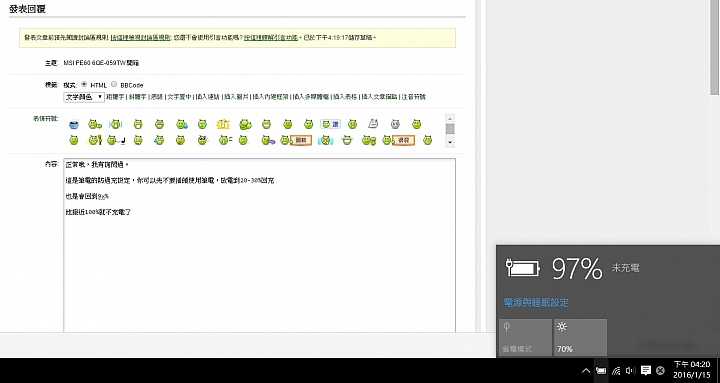Apply 底線 underline formatting
This screenshot has width=720, height=383.
(x=157, y=97)
